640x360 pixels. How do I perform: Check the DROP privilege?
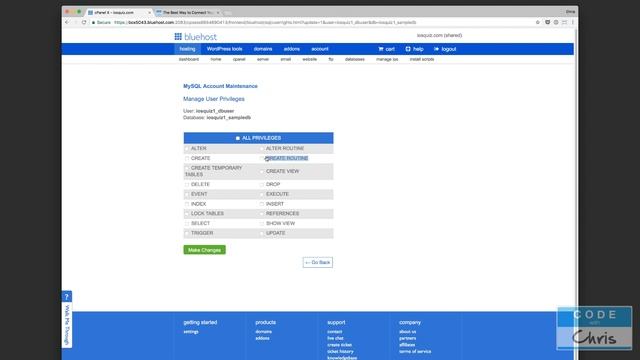click(262, 184)
